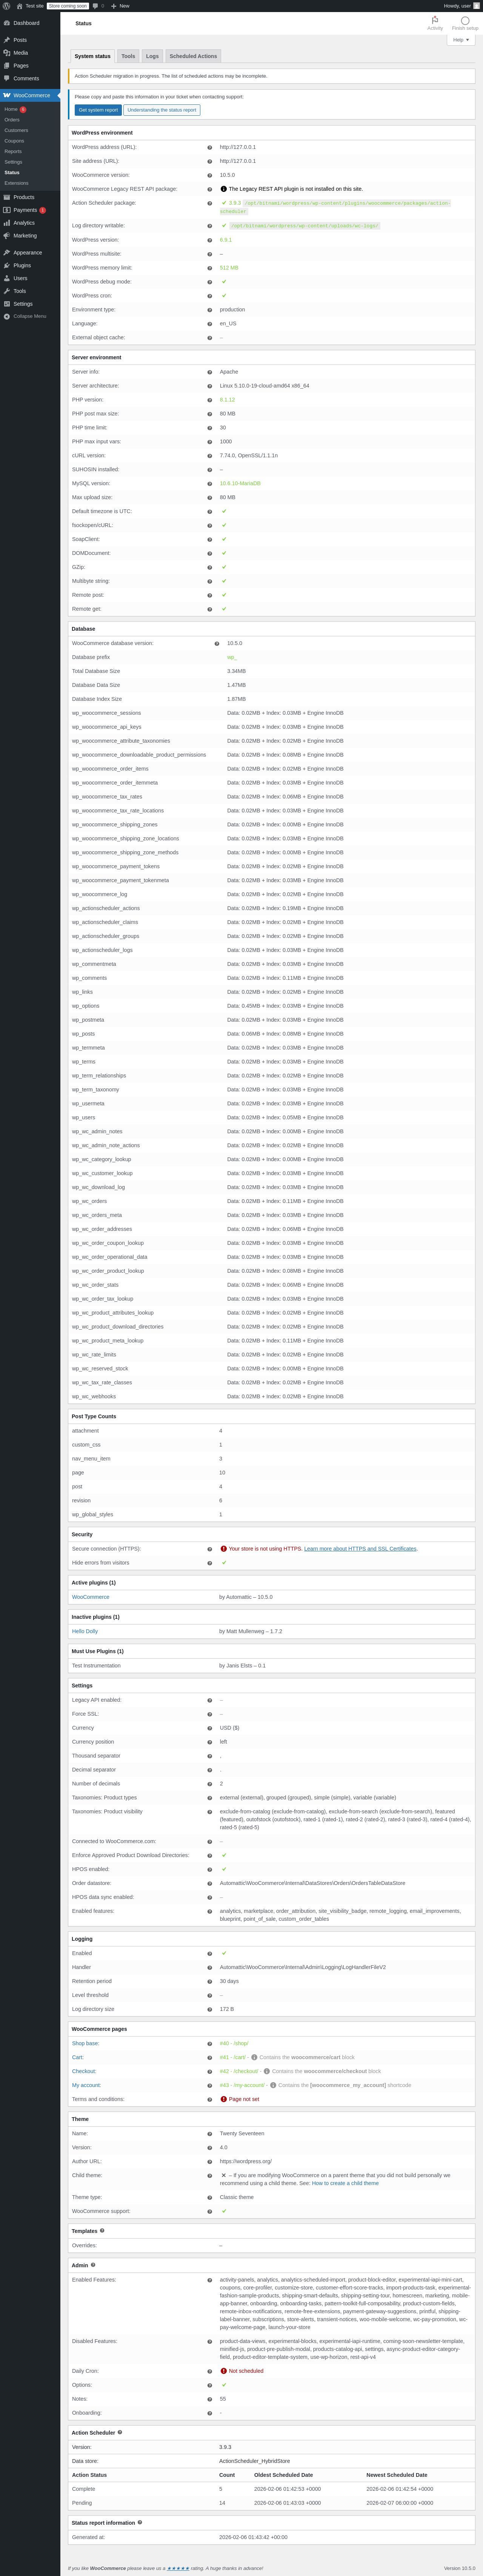Viewport: 483px width, 2576px height.
Task: Select the Pending action status row
Action: pos(272,2503)
